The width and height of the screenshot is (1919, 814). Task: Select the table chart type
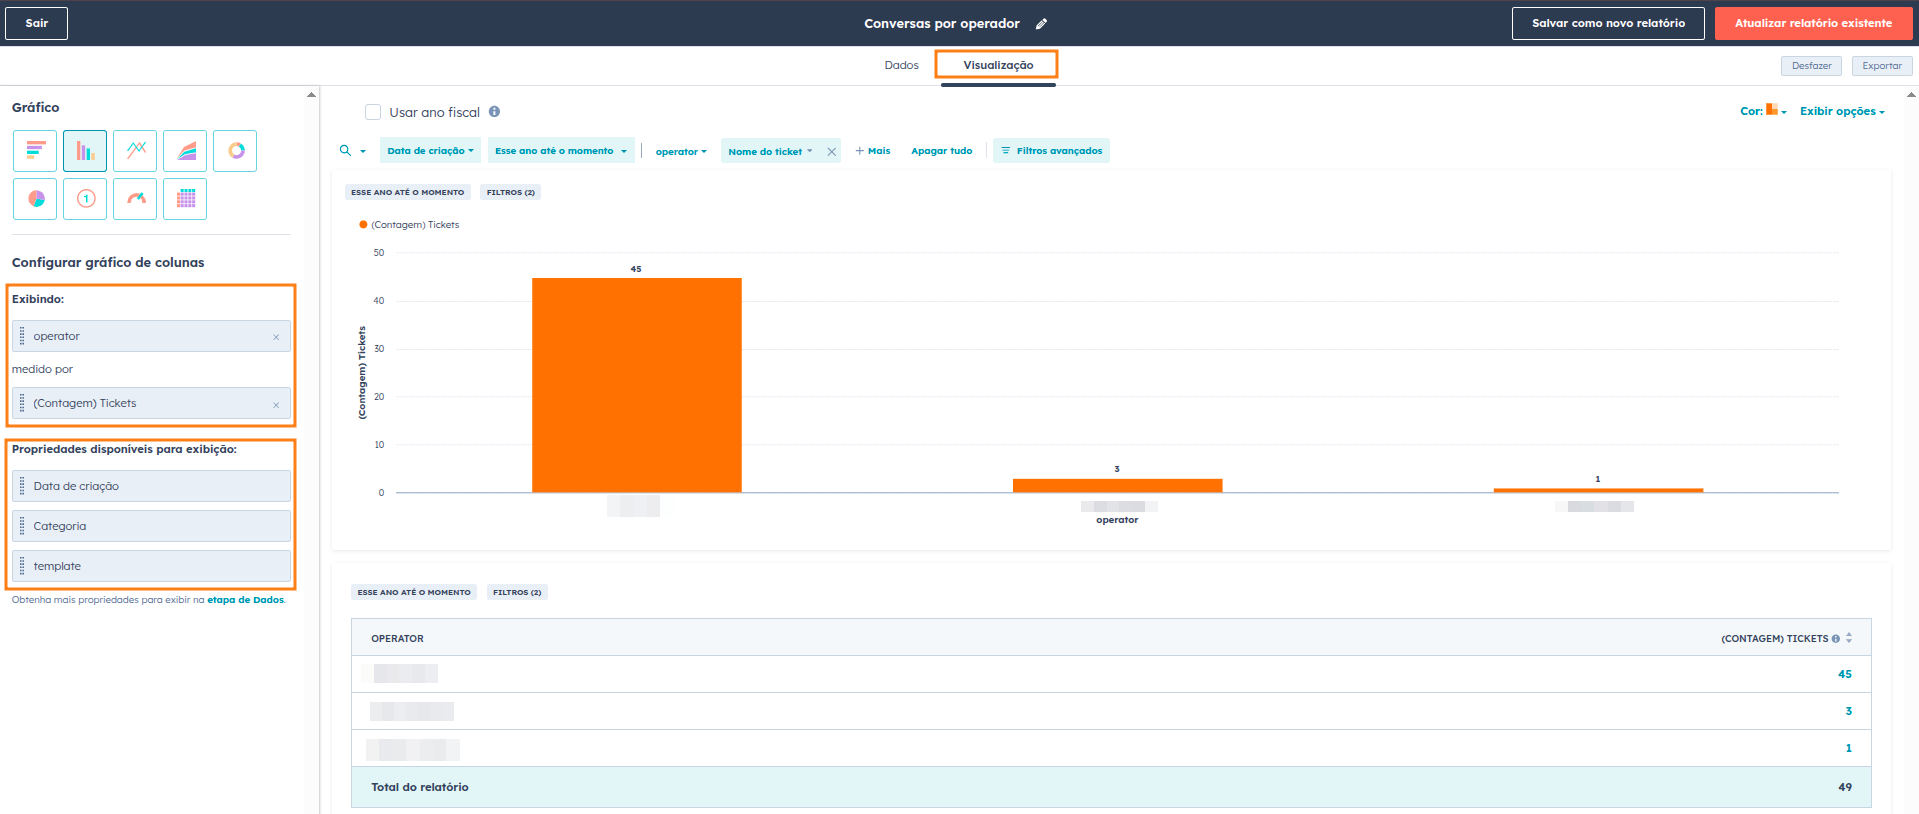pyautogui.click(x=185, y=199)
